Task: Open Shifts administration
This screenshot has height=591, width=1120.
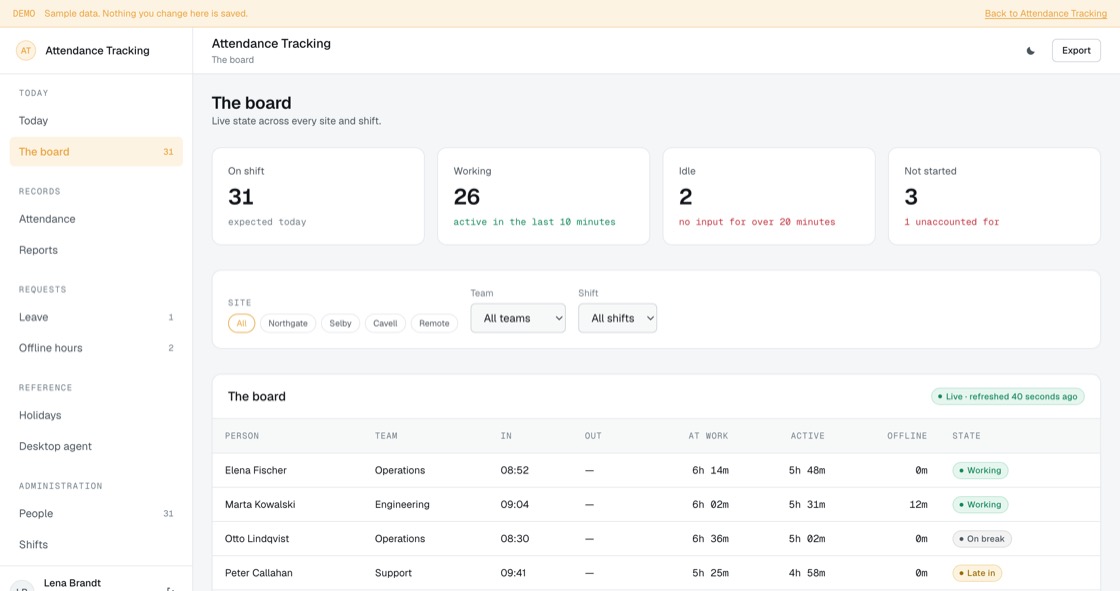Action: click(x=96, y=545)
